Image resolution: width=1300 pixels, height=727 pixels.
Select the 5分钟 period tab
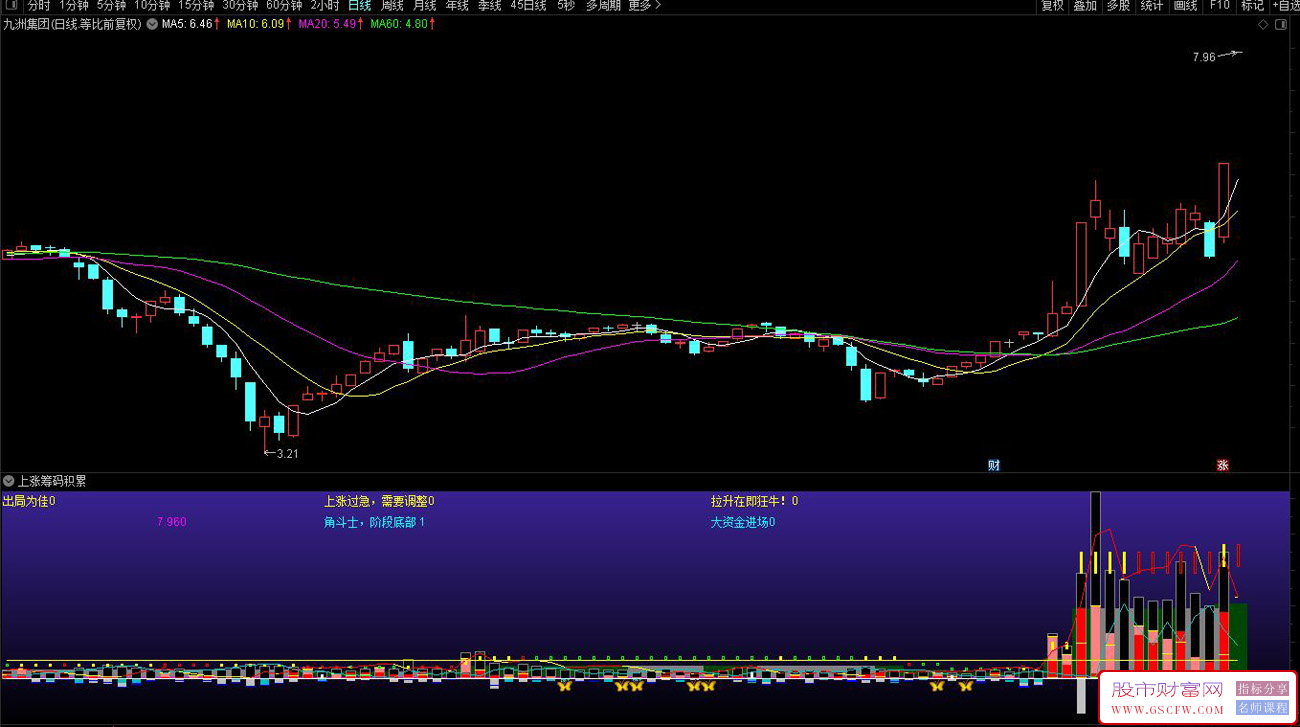(111, 6)
